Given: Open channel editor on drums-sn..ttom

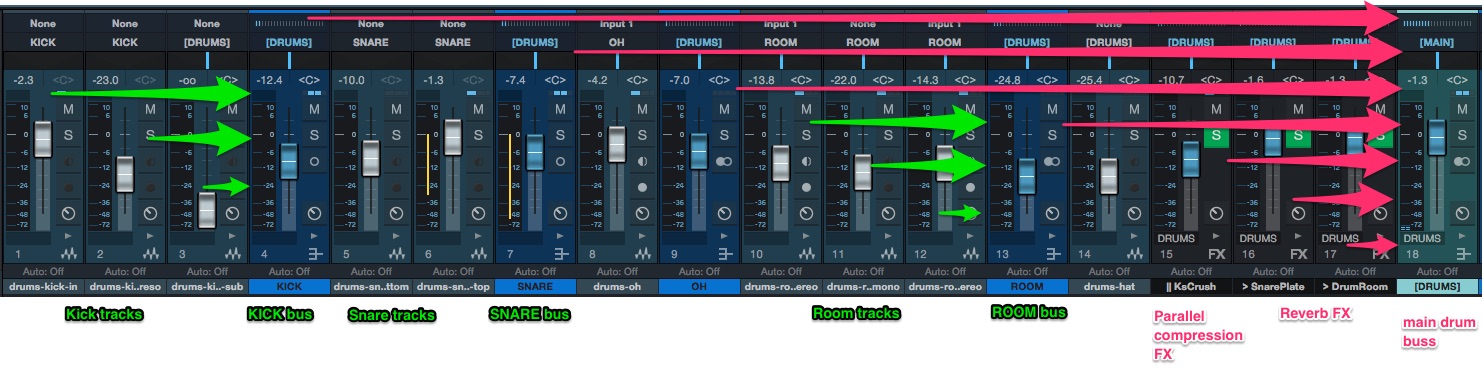Looking at the screenshot, I should click(x=396, y=213).
